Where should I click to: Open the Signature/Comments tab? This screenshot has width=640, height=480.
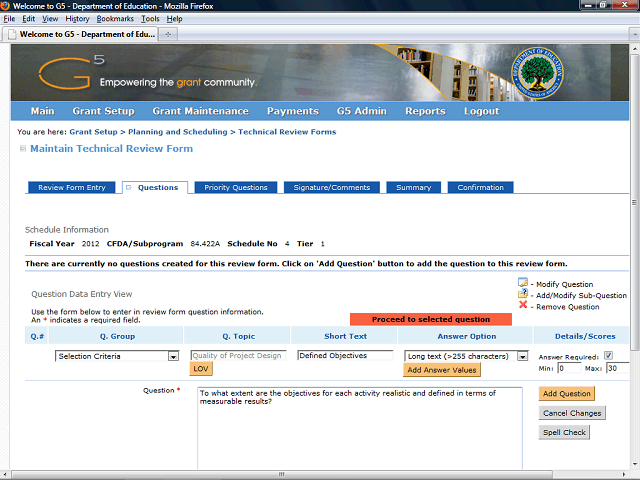click(x=332, y=187)
